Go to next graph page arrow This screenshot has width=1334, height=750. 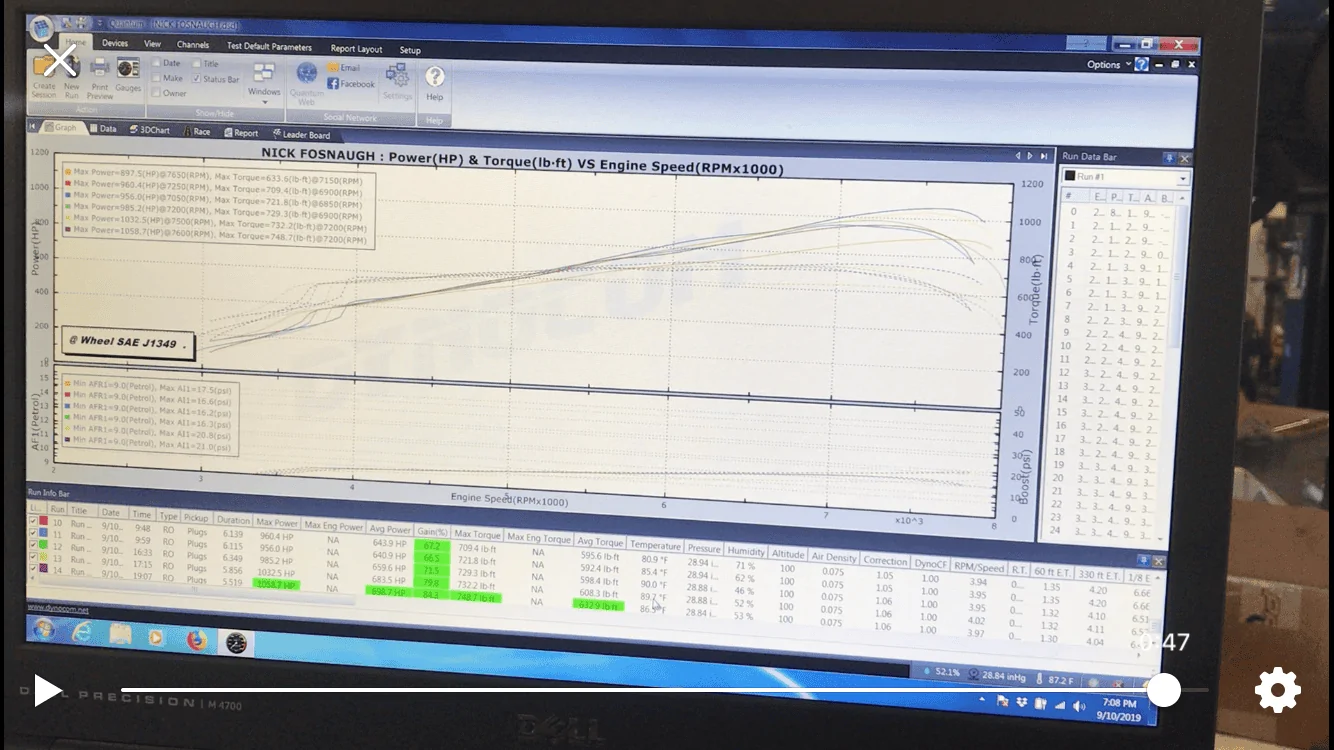click(x=1030, y=155)
